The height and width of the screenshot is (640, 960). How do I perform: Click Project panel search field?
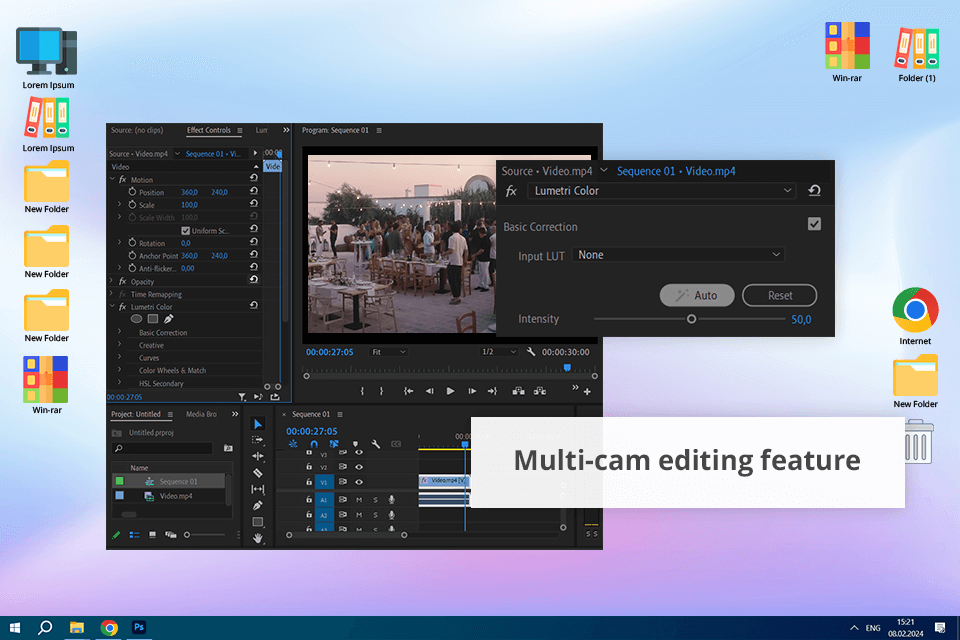click(162, 448)
